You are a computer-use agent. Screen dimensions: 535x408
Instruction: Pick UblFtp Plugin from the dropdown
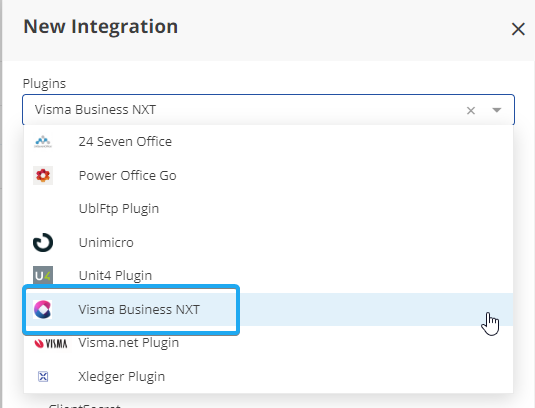(268, 208)
